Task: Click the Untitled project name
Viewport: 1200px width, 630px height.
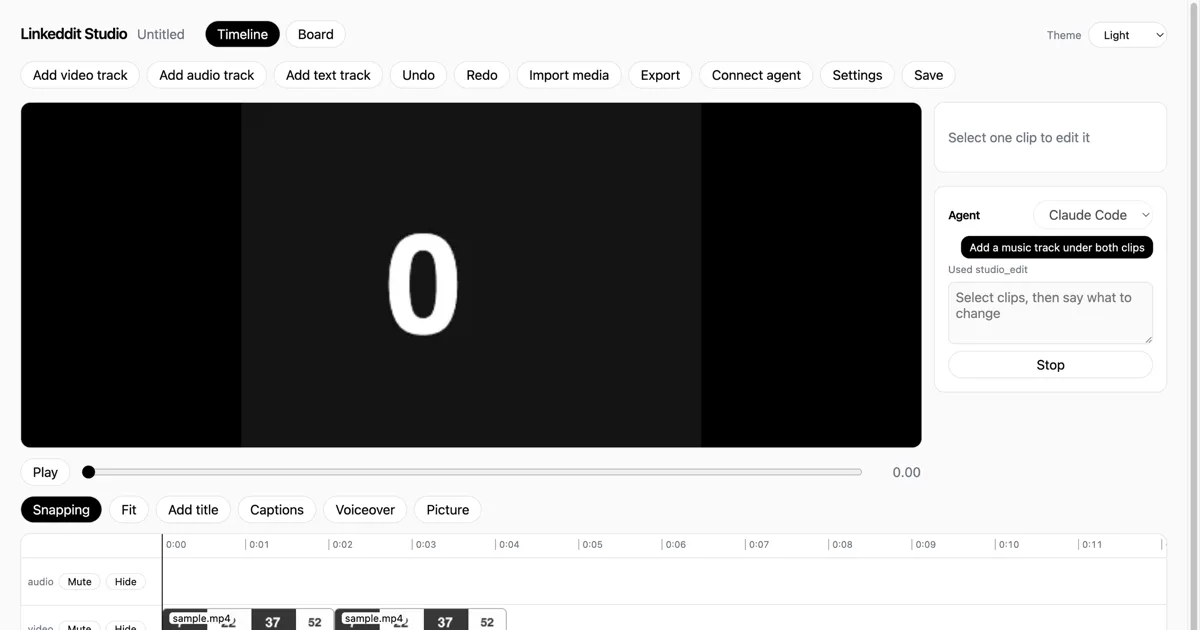Action: [x=161, y=34]
